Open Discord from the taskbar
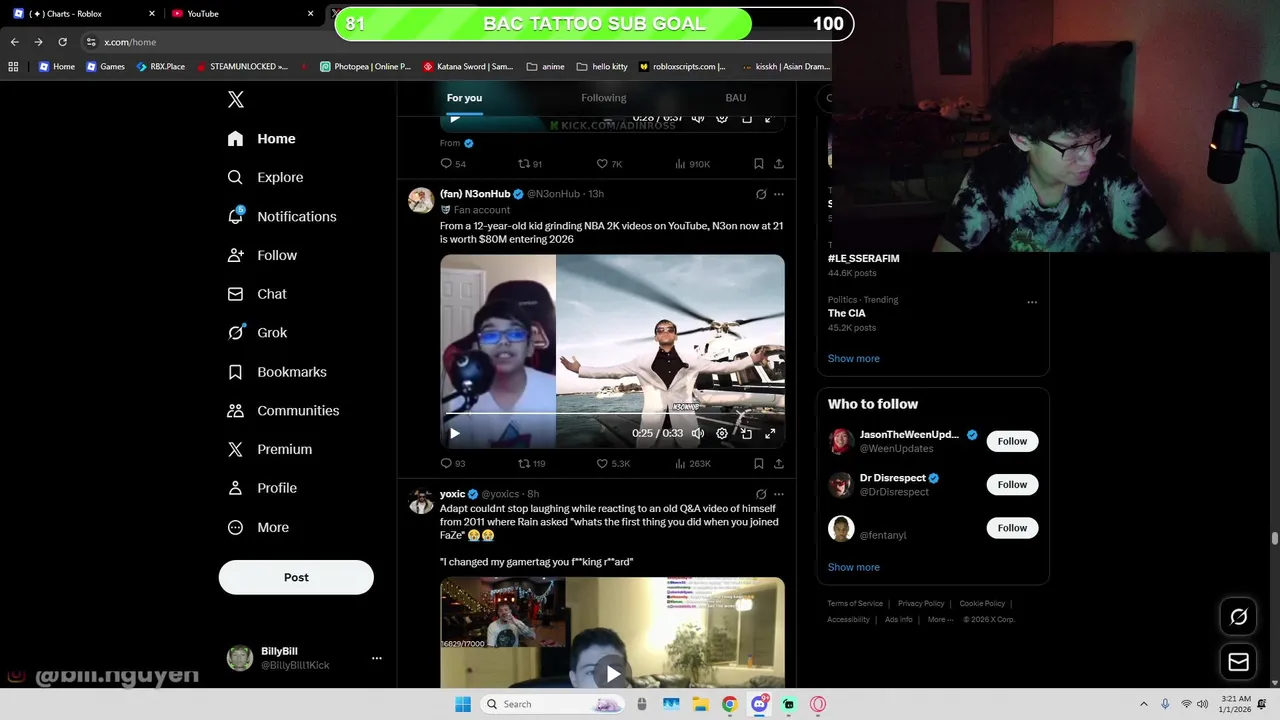The width and height of the screenshot is (1280, 720). coord(759,704)
